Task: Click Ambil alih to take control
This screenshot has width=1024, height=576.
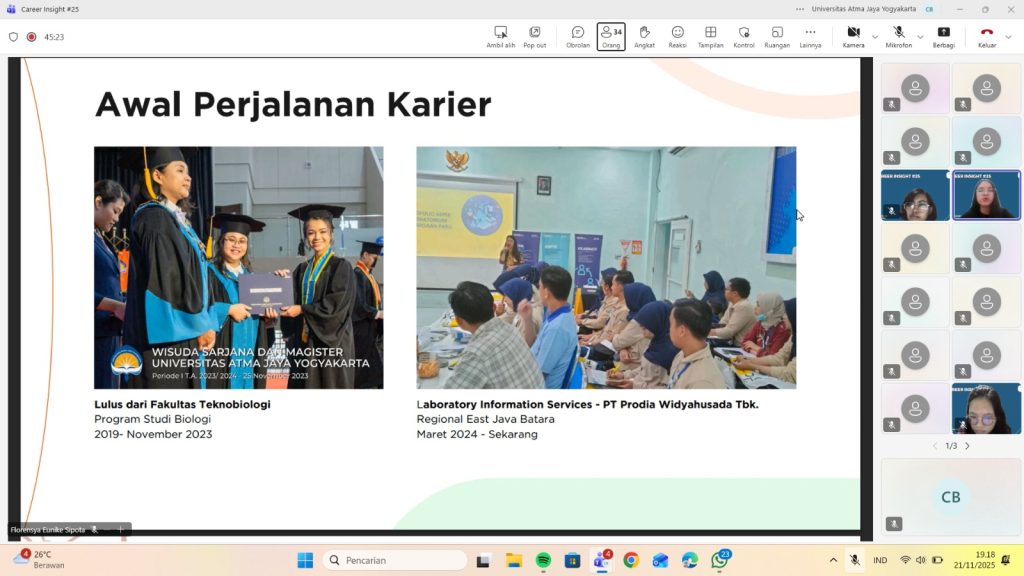Action: coord(500,37)
